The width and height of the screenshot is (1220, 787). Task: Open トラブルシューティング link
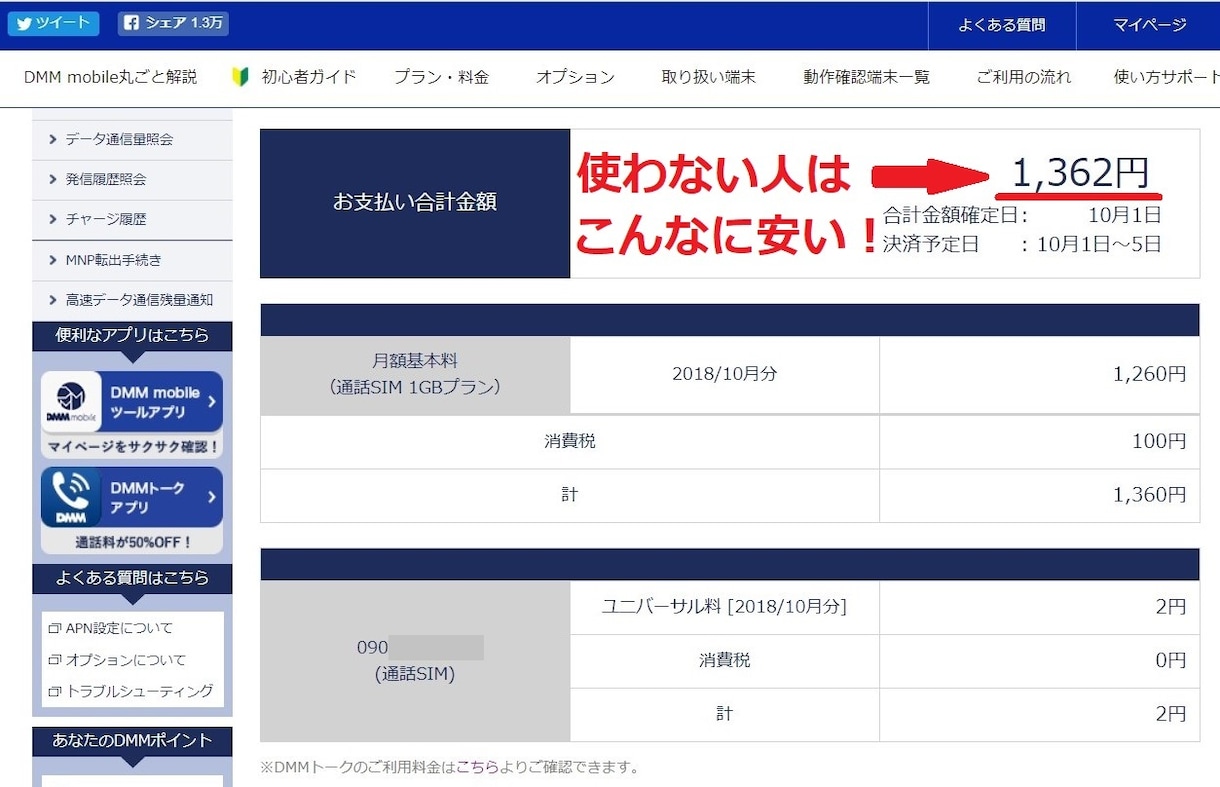point(139,691)
